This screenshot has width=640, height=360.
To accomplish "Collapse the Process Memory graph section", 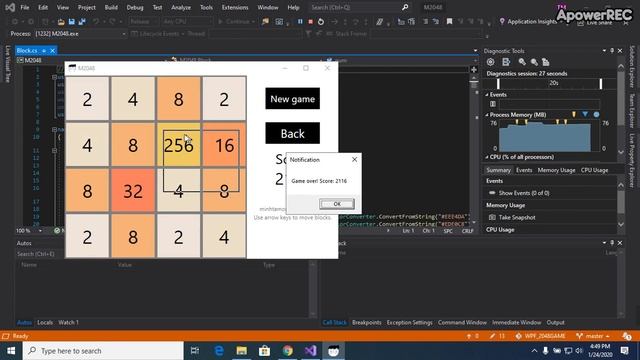I will click(x=487, y=115).
